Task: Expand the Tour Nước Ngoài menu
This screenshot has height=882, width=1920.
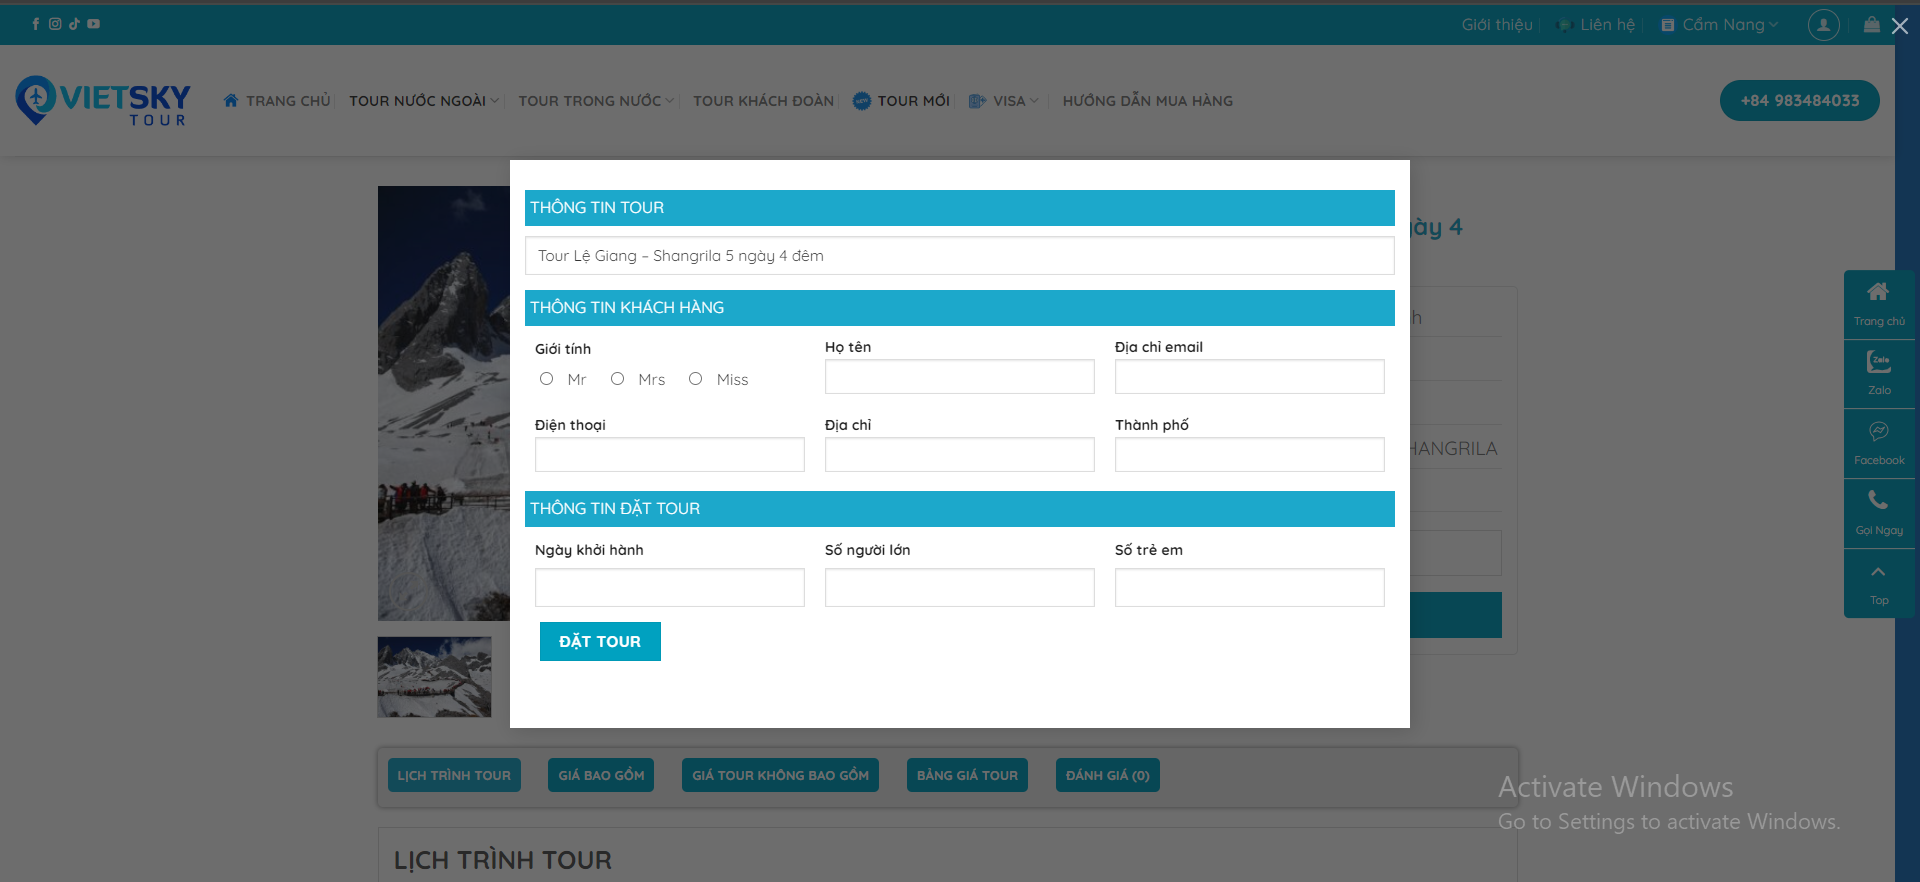Action: 423,101
